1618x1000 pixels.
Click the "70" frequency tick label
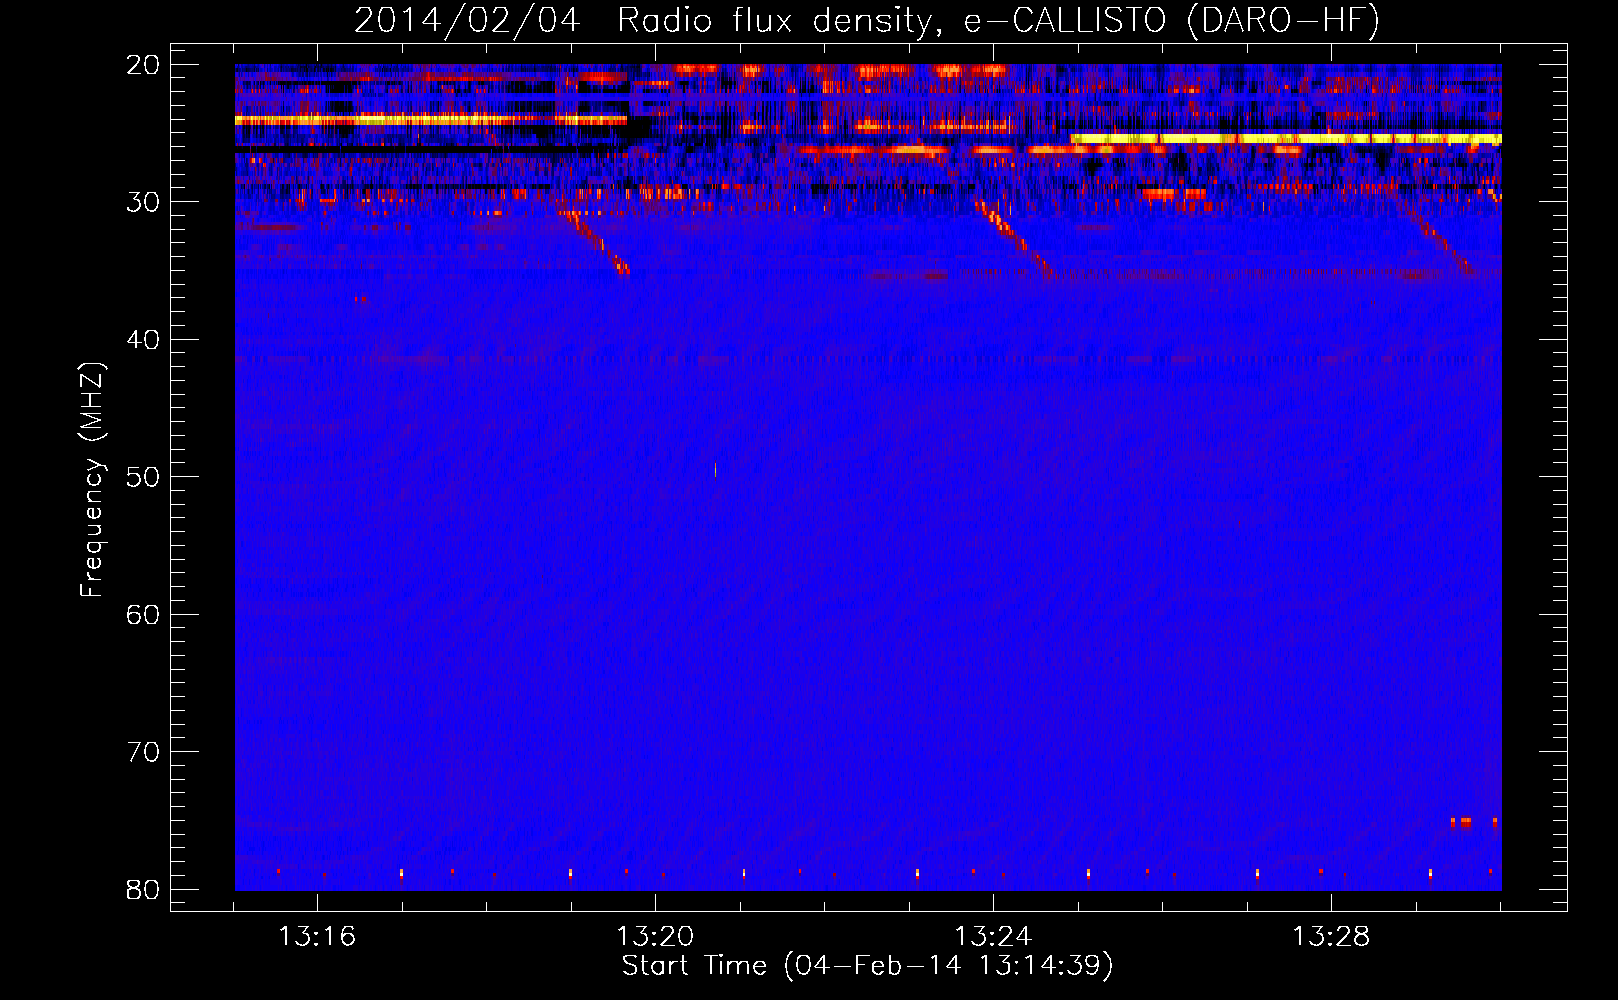tap(144, 752)
